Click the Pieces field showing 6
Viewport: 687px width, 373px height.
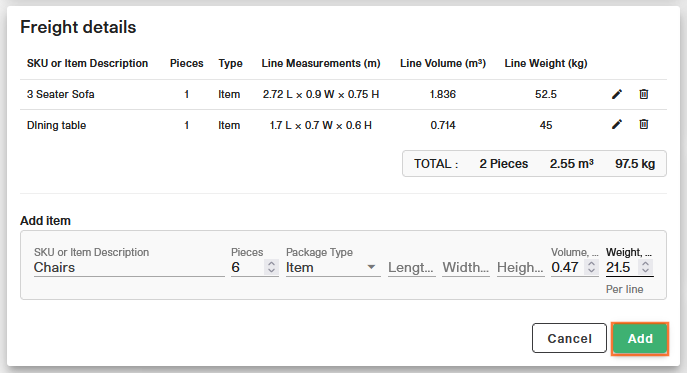pyautogui.click(x=247, y=267)
